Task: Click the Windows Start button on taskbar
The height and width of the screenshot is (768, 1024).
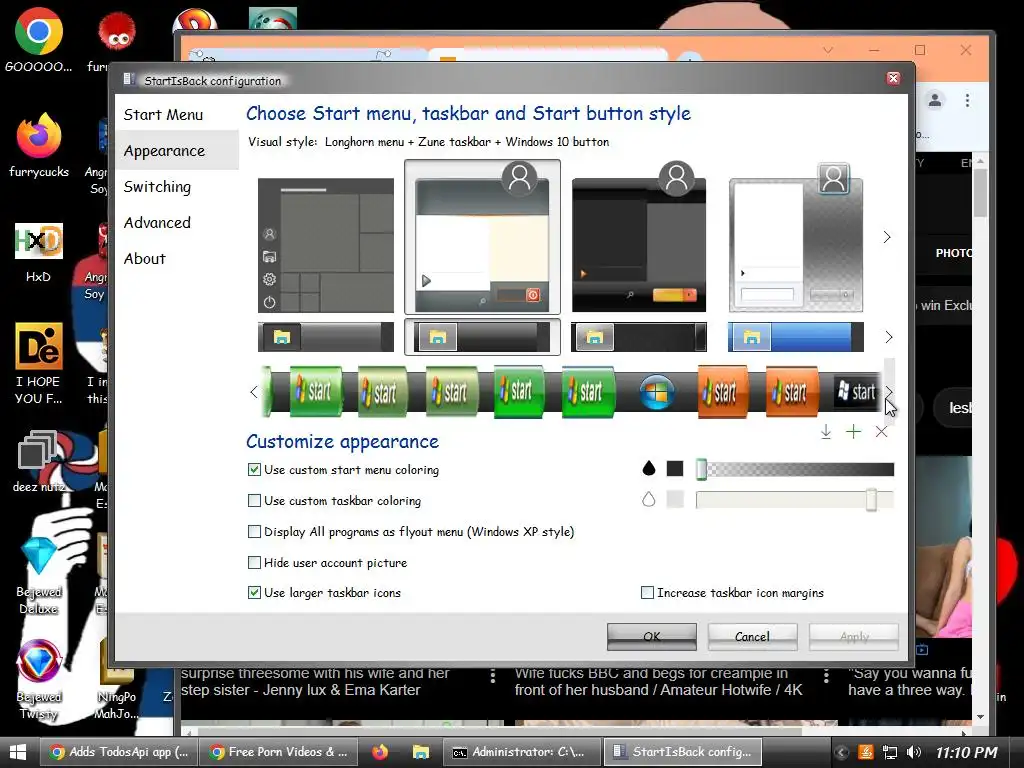Action: point(18,752)
